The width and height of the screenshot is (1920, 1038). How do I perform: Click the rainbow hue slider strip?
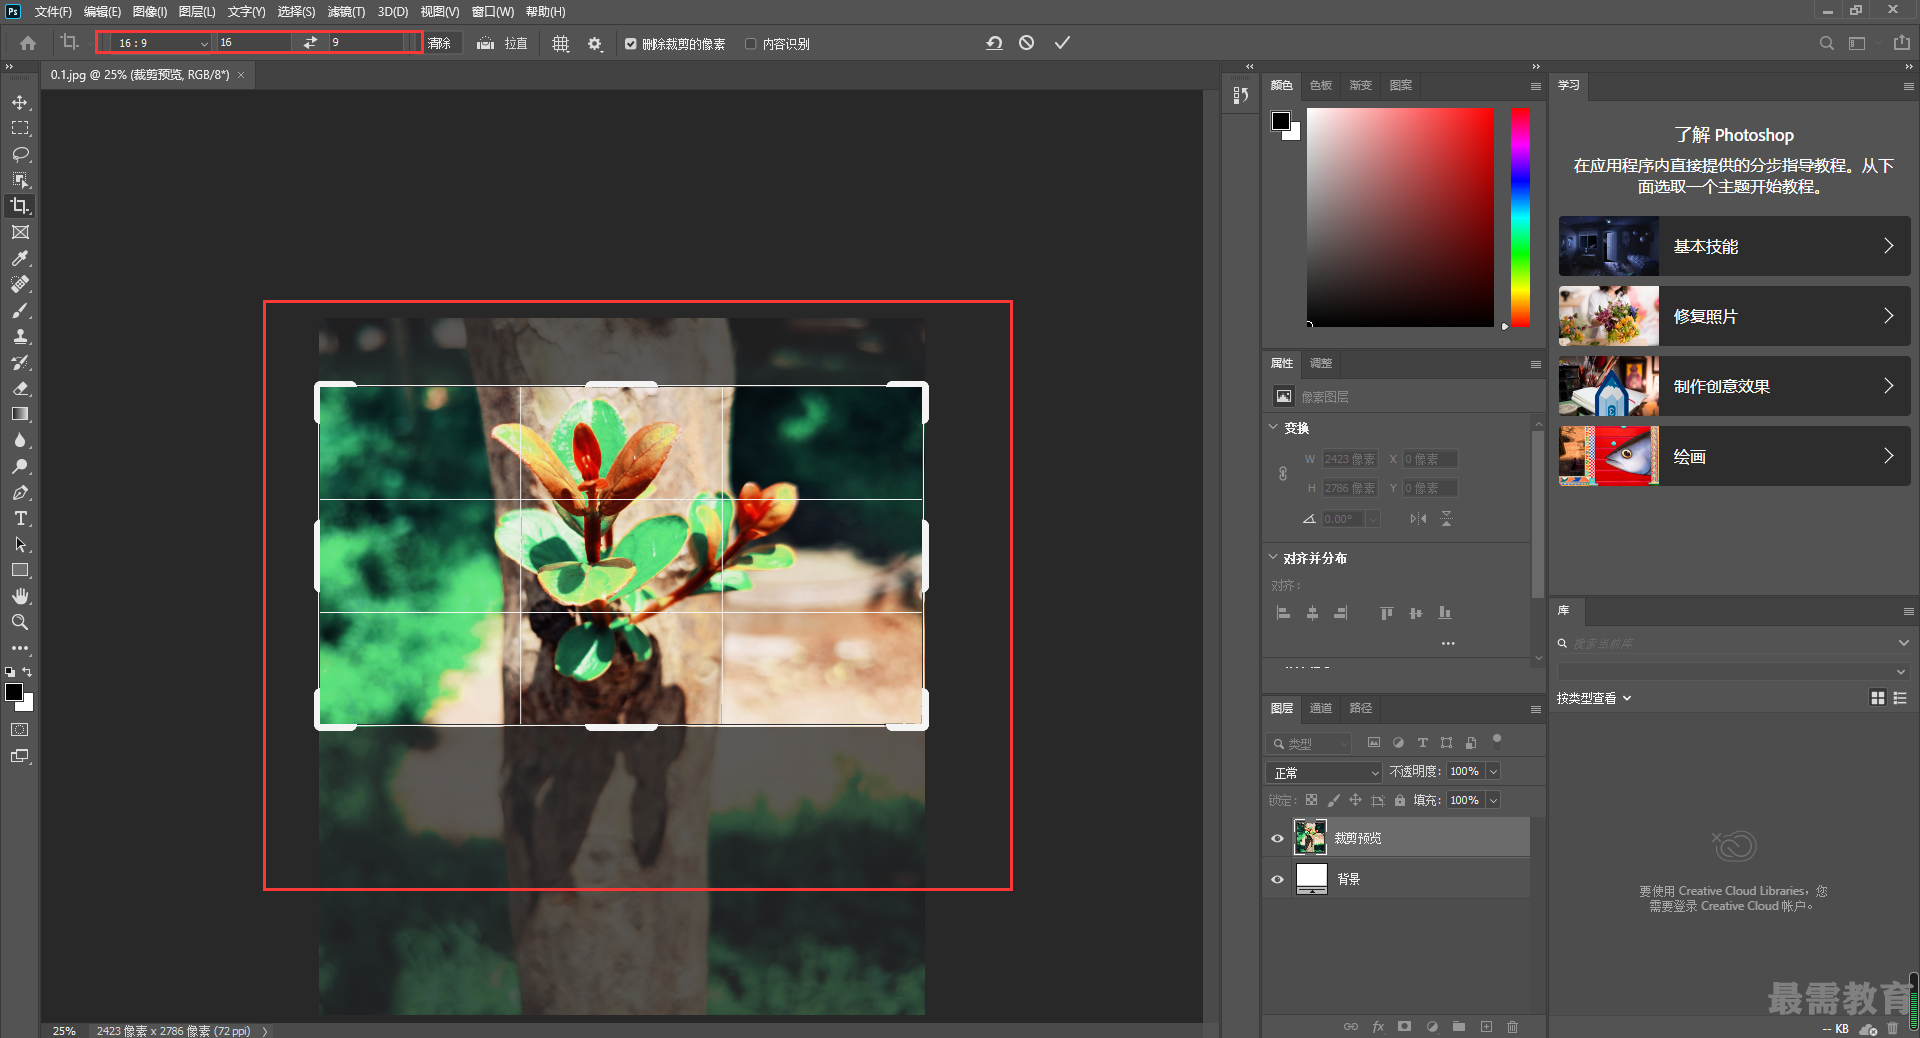tap(1520, 217)
